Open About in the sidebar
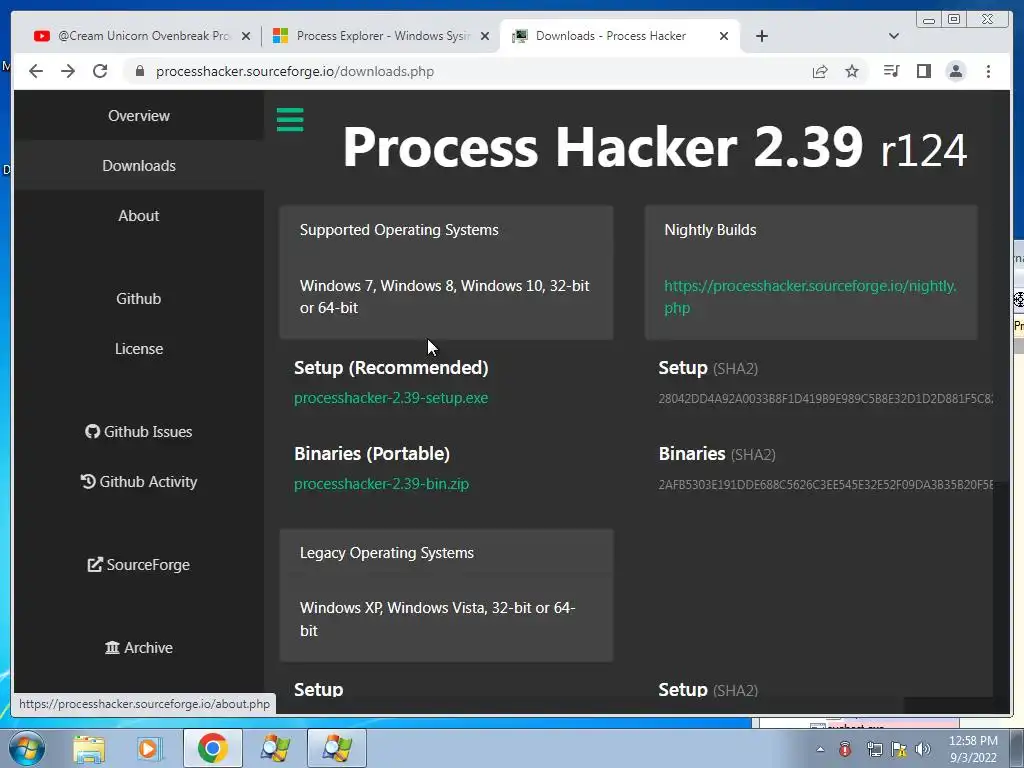The width and height of the screenshot is (1024, 768). pyautogui.click(x=139, y=216)
